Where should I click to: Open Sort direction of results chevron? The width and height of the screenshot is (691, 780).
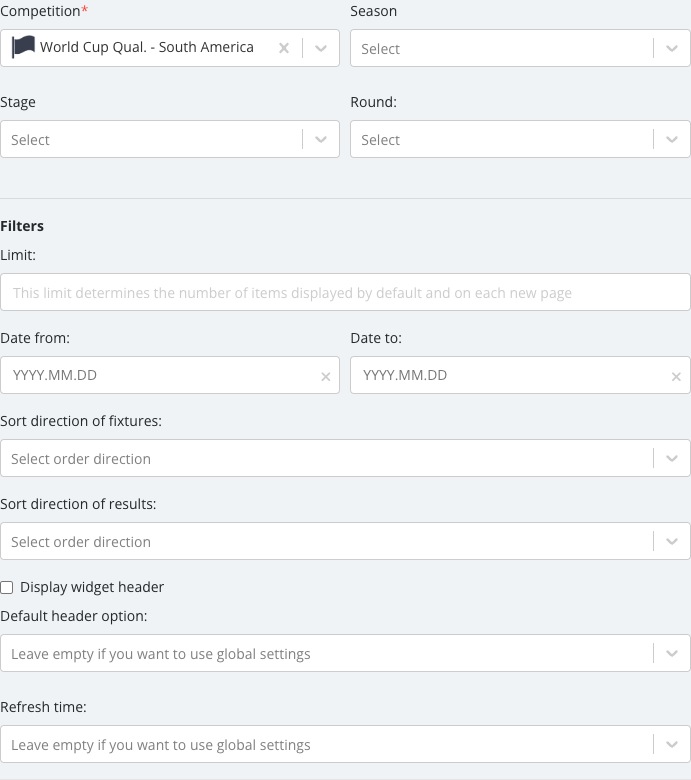click(672, 541)
